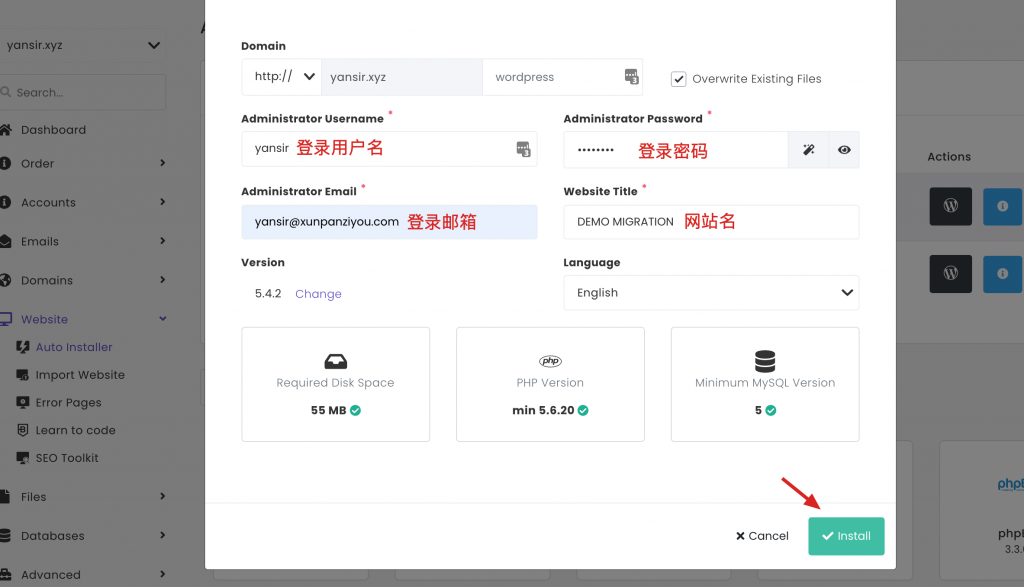Click the magic wand password generator icon
Screen dimensions: 1024x587
coord(808,150)
